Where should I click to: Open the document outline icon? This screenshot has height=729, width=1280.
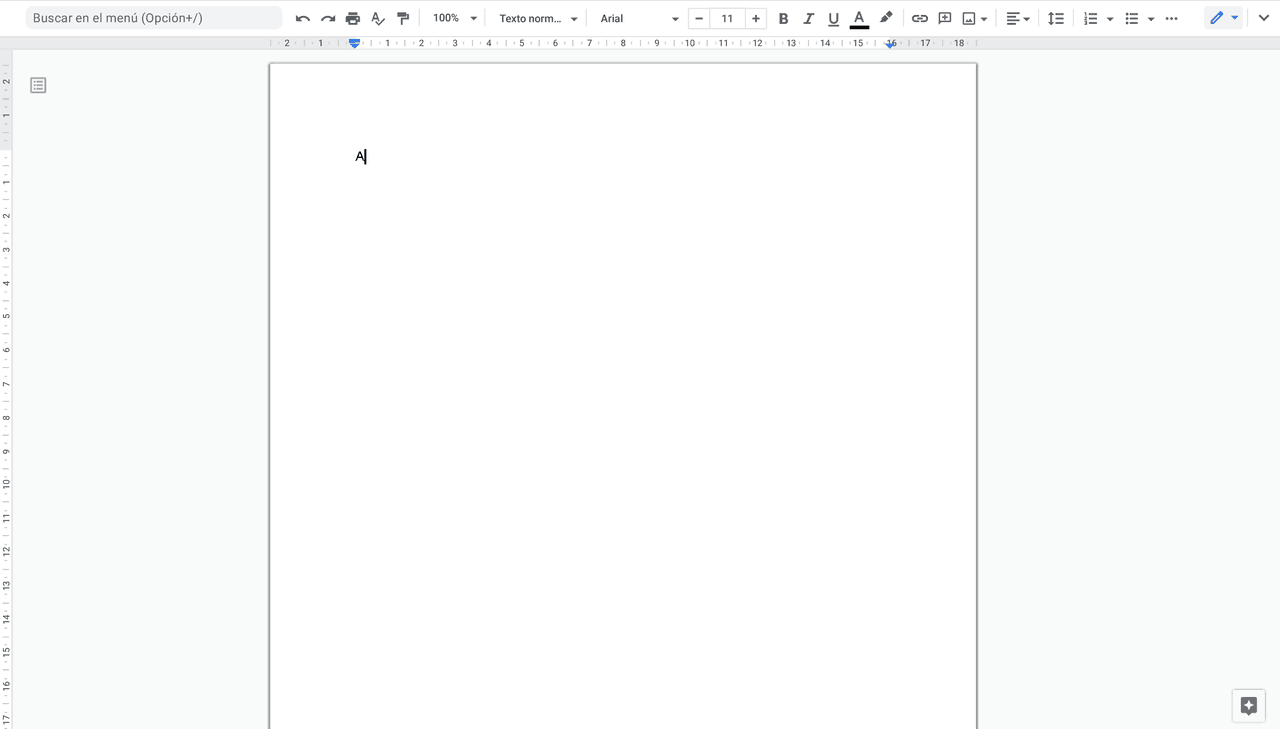coord(38,86)
